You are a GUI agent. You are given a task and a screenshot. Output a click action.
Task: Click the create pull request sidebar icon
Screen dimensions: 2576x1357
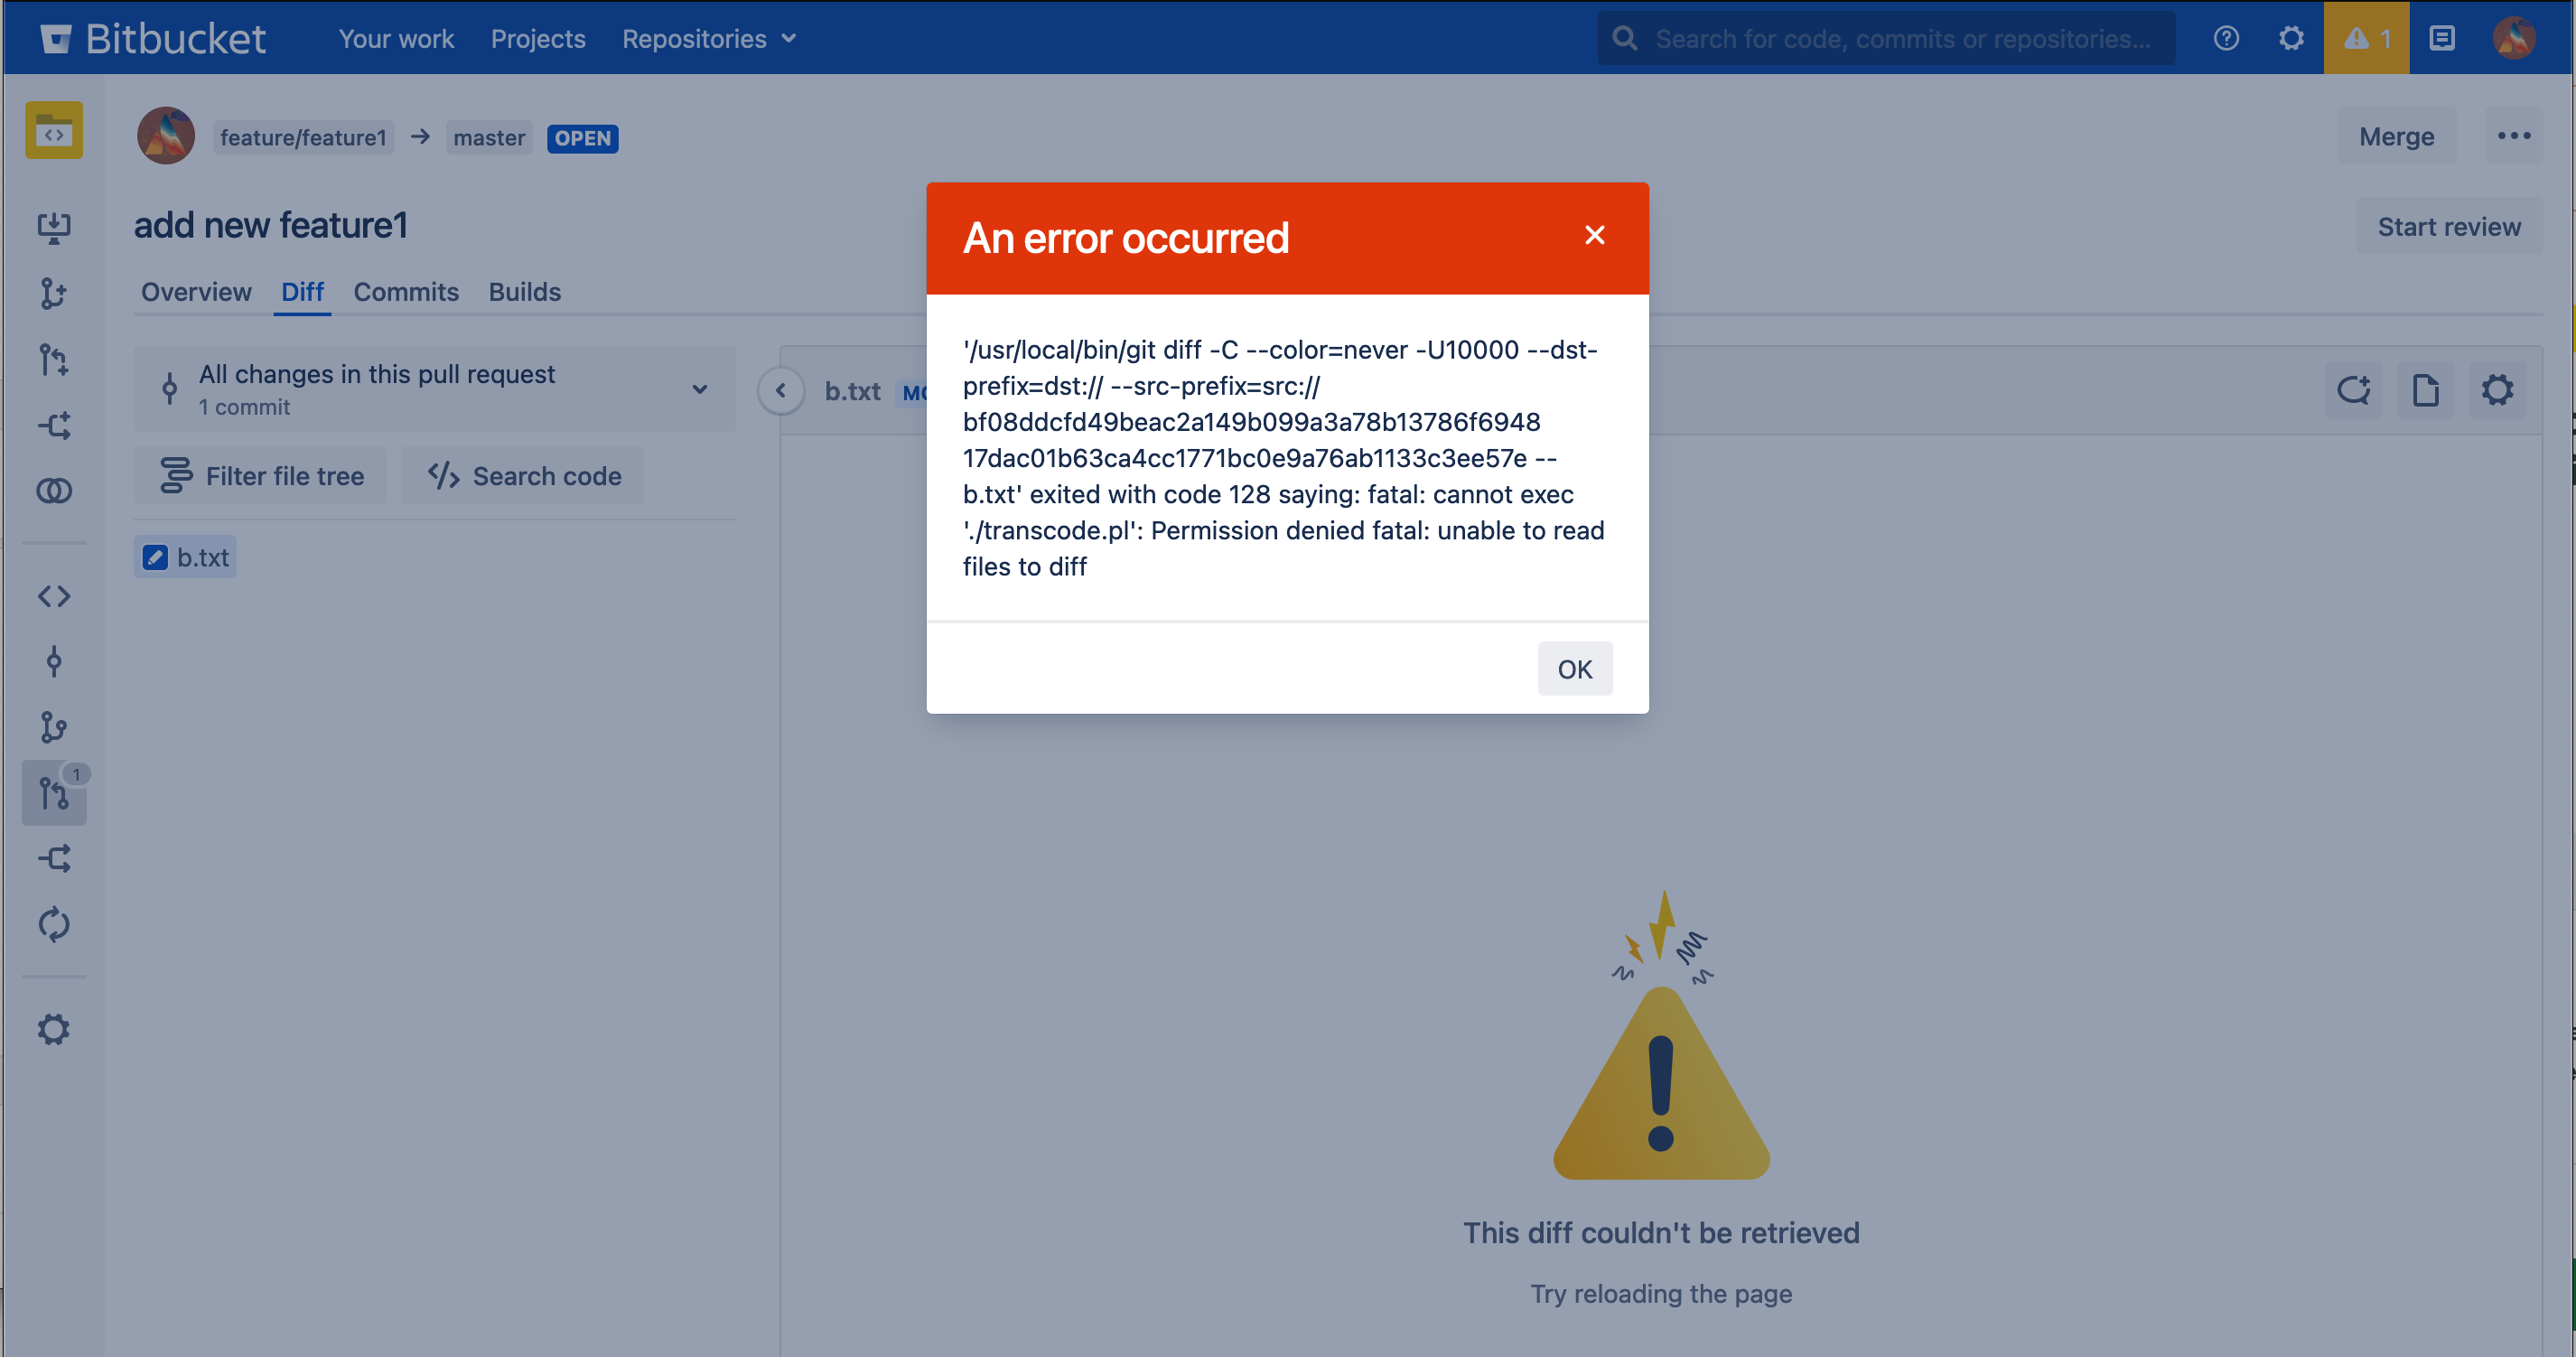53,360
